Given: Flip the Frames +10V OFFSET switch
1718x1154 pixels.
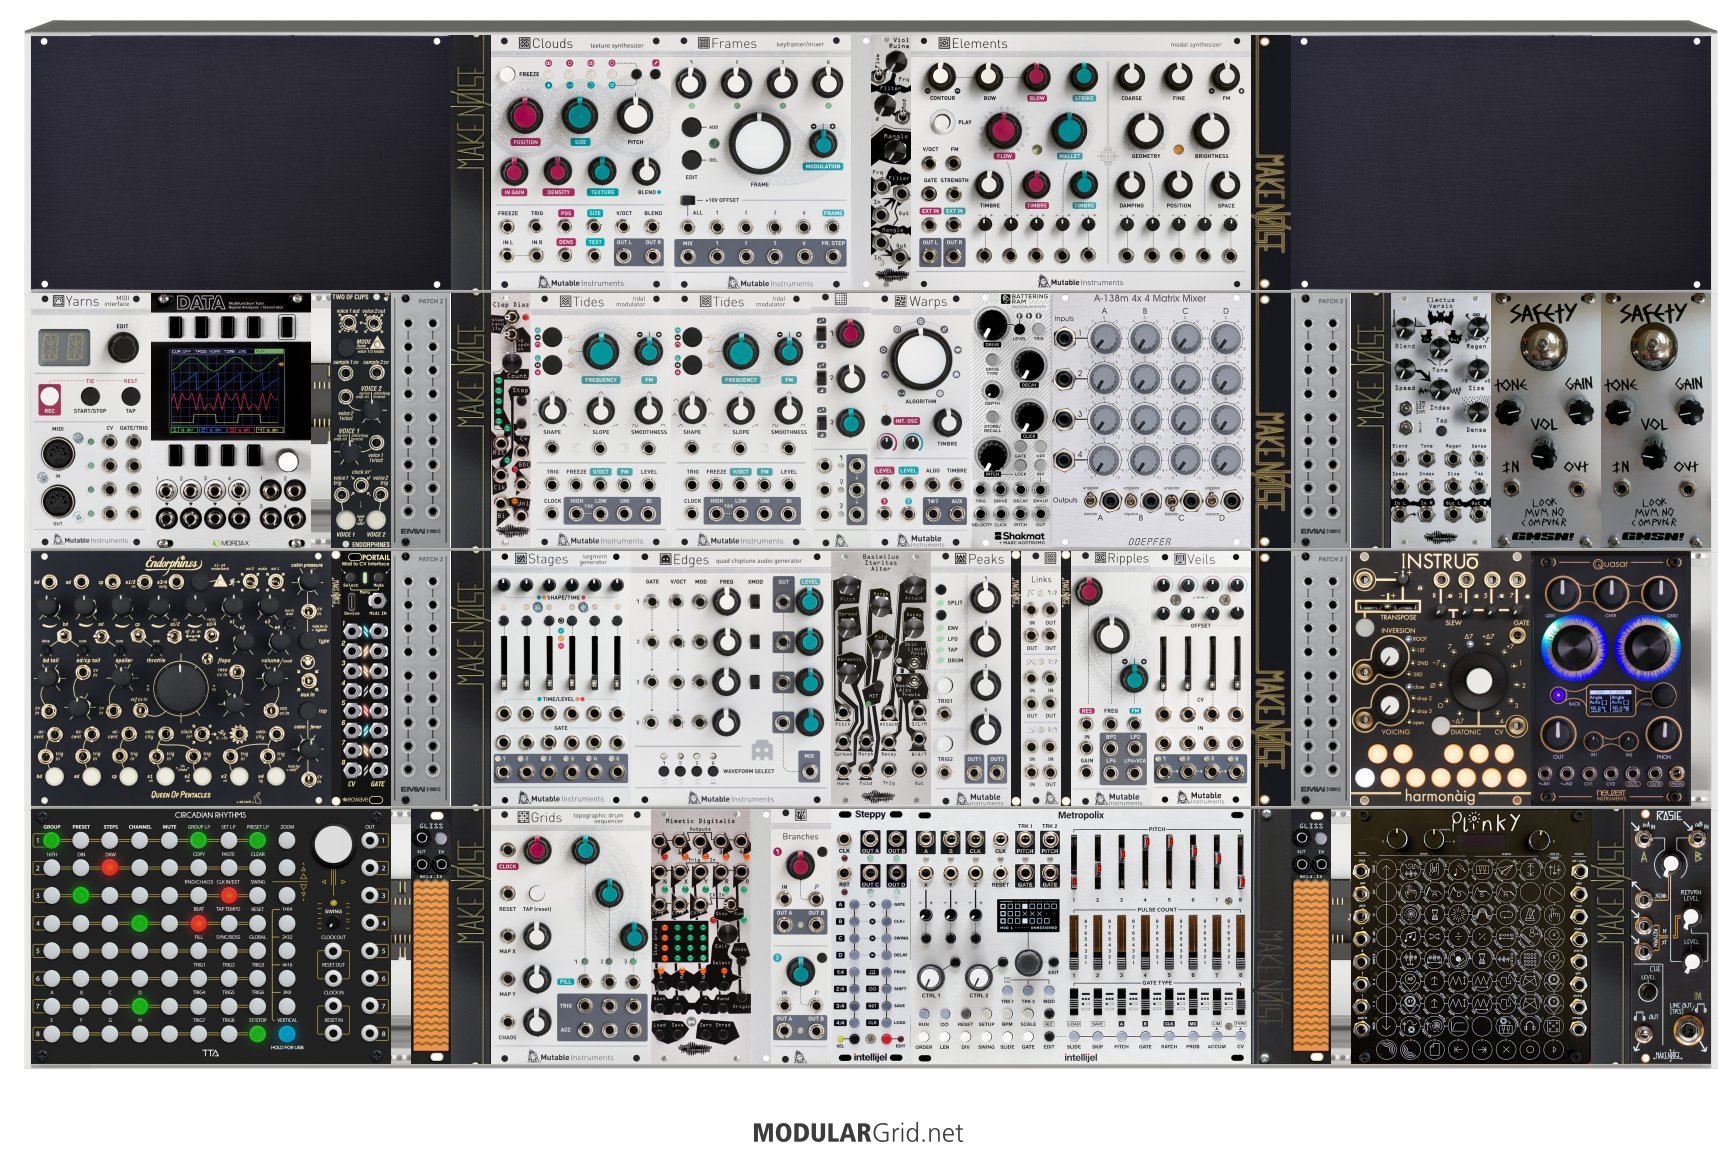Looking at the screenshot, I should pyautogui.click(x=689, y=201).
